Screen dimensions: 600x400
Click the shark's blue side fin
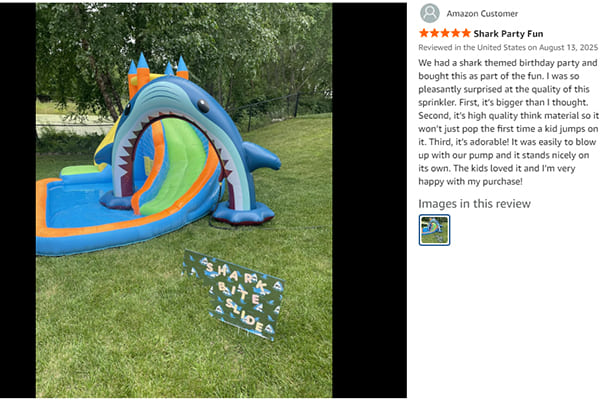(x=261, y=155)
